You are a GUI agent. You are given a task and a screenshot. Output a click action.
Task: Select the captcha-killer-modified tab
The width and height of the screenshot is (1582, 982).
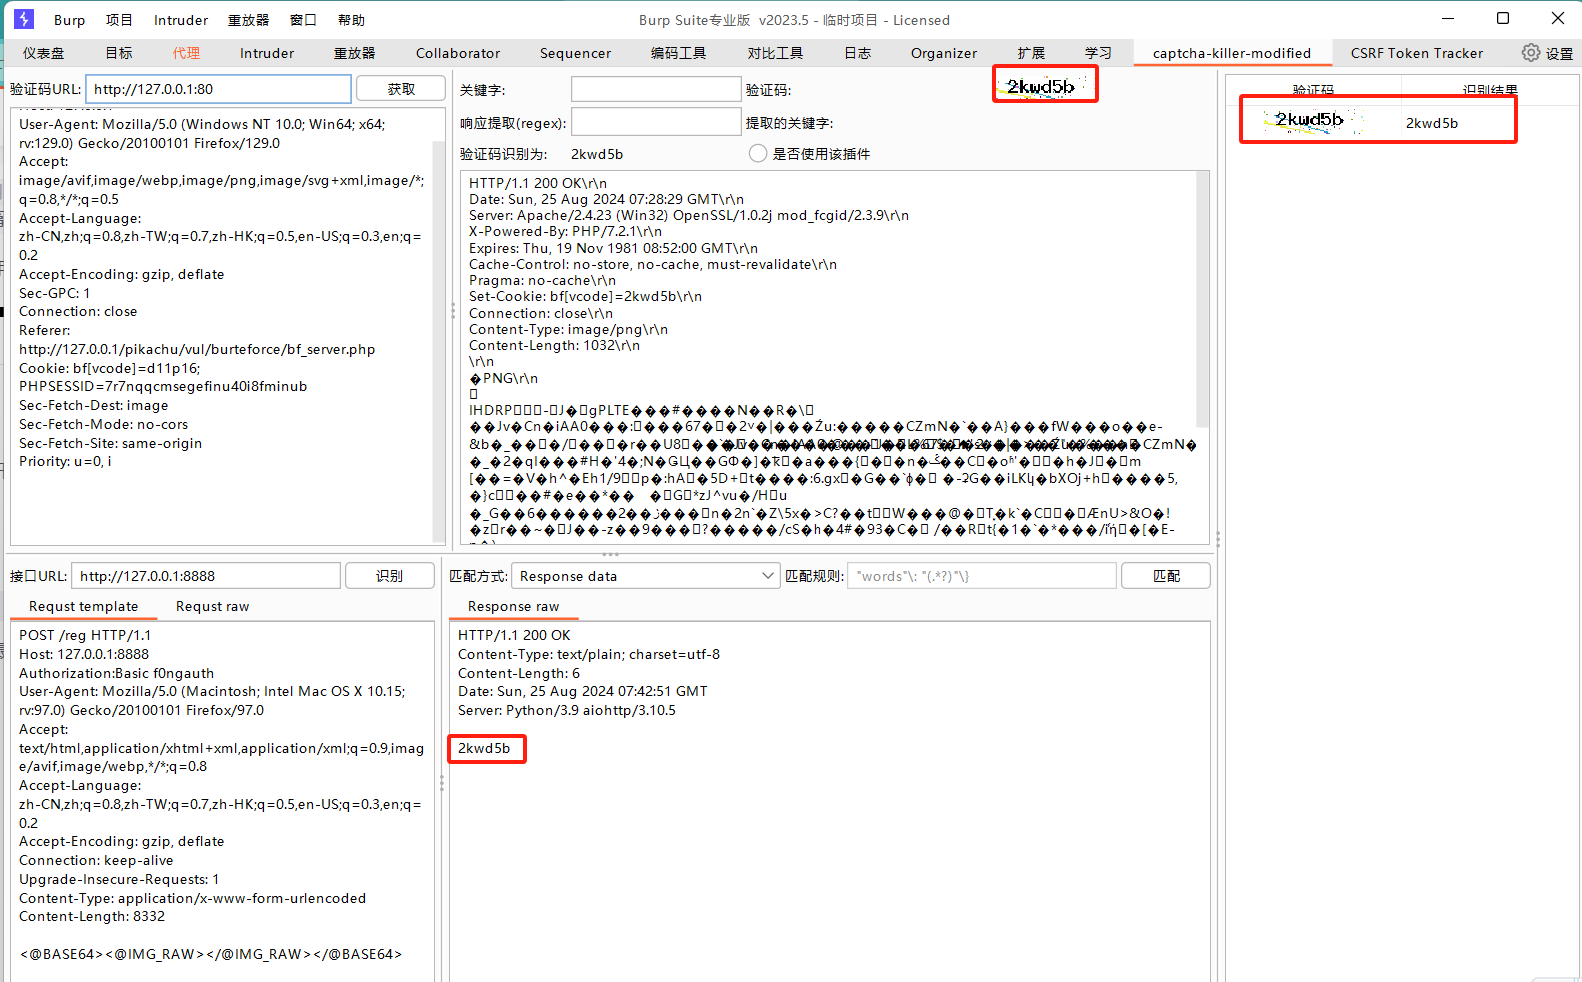(1231, 53)
